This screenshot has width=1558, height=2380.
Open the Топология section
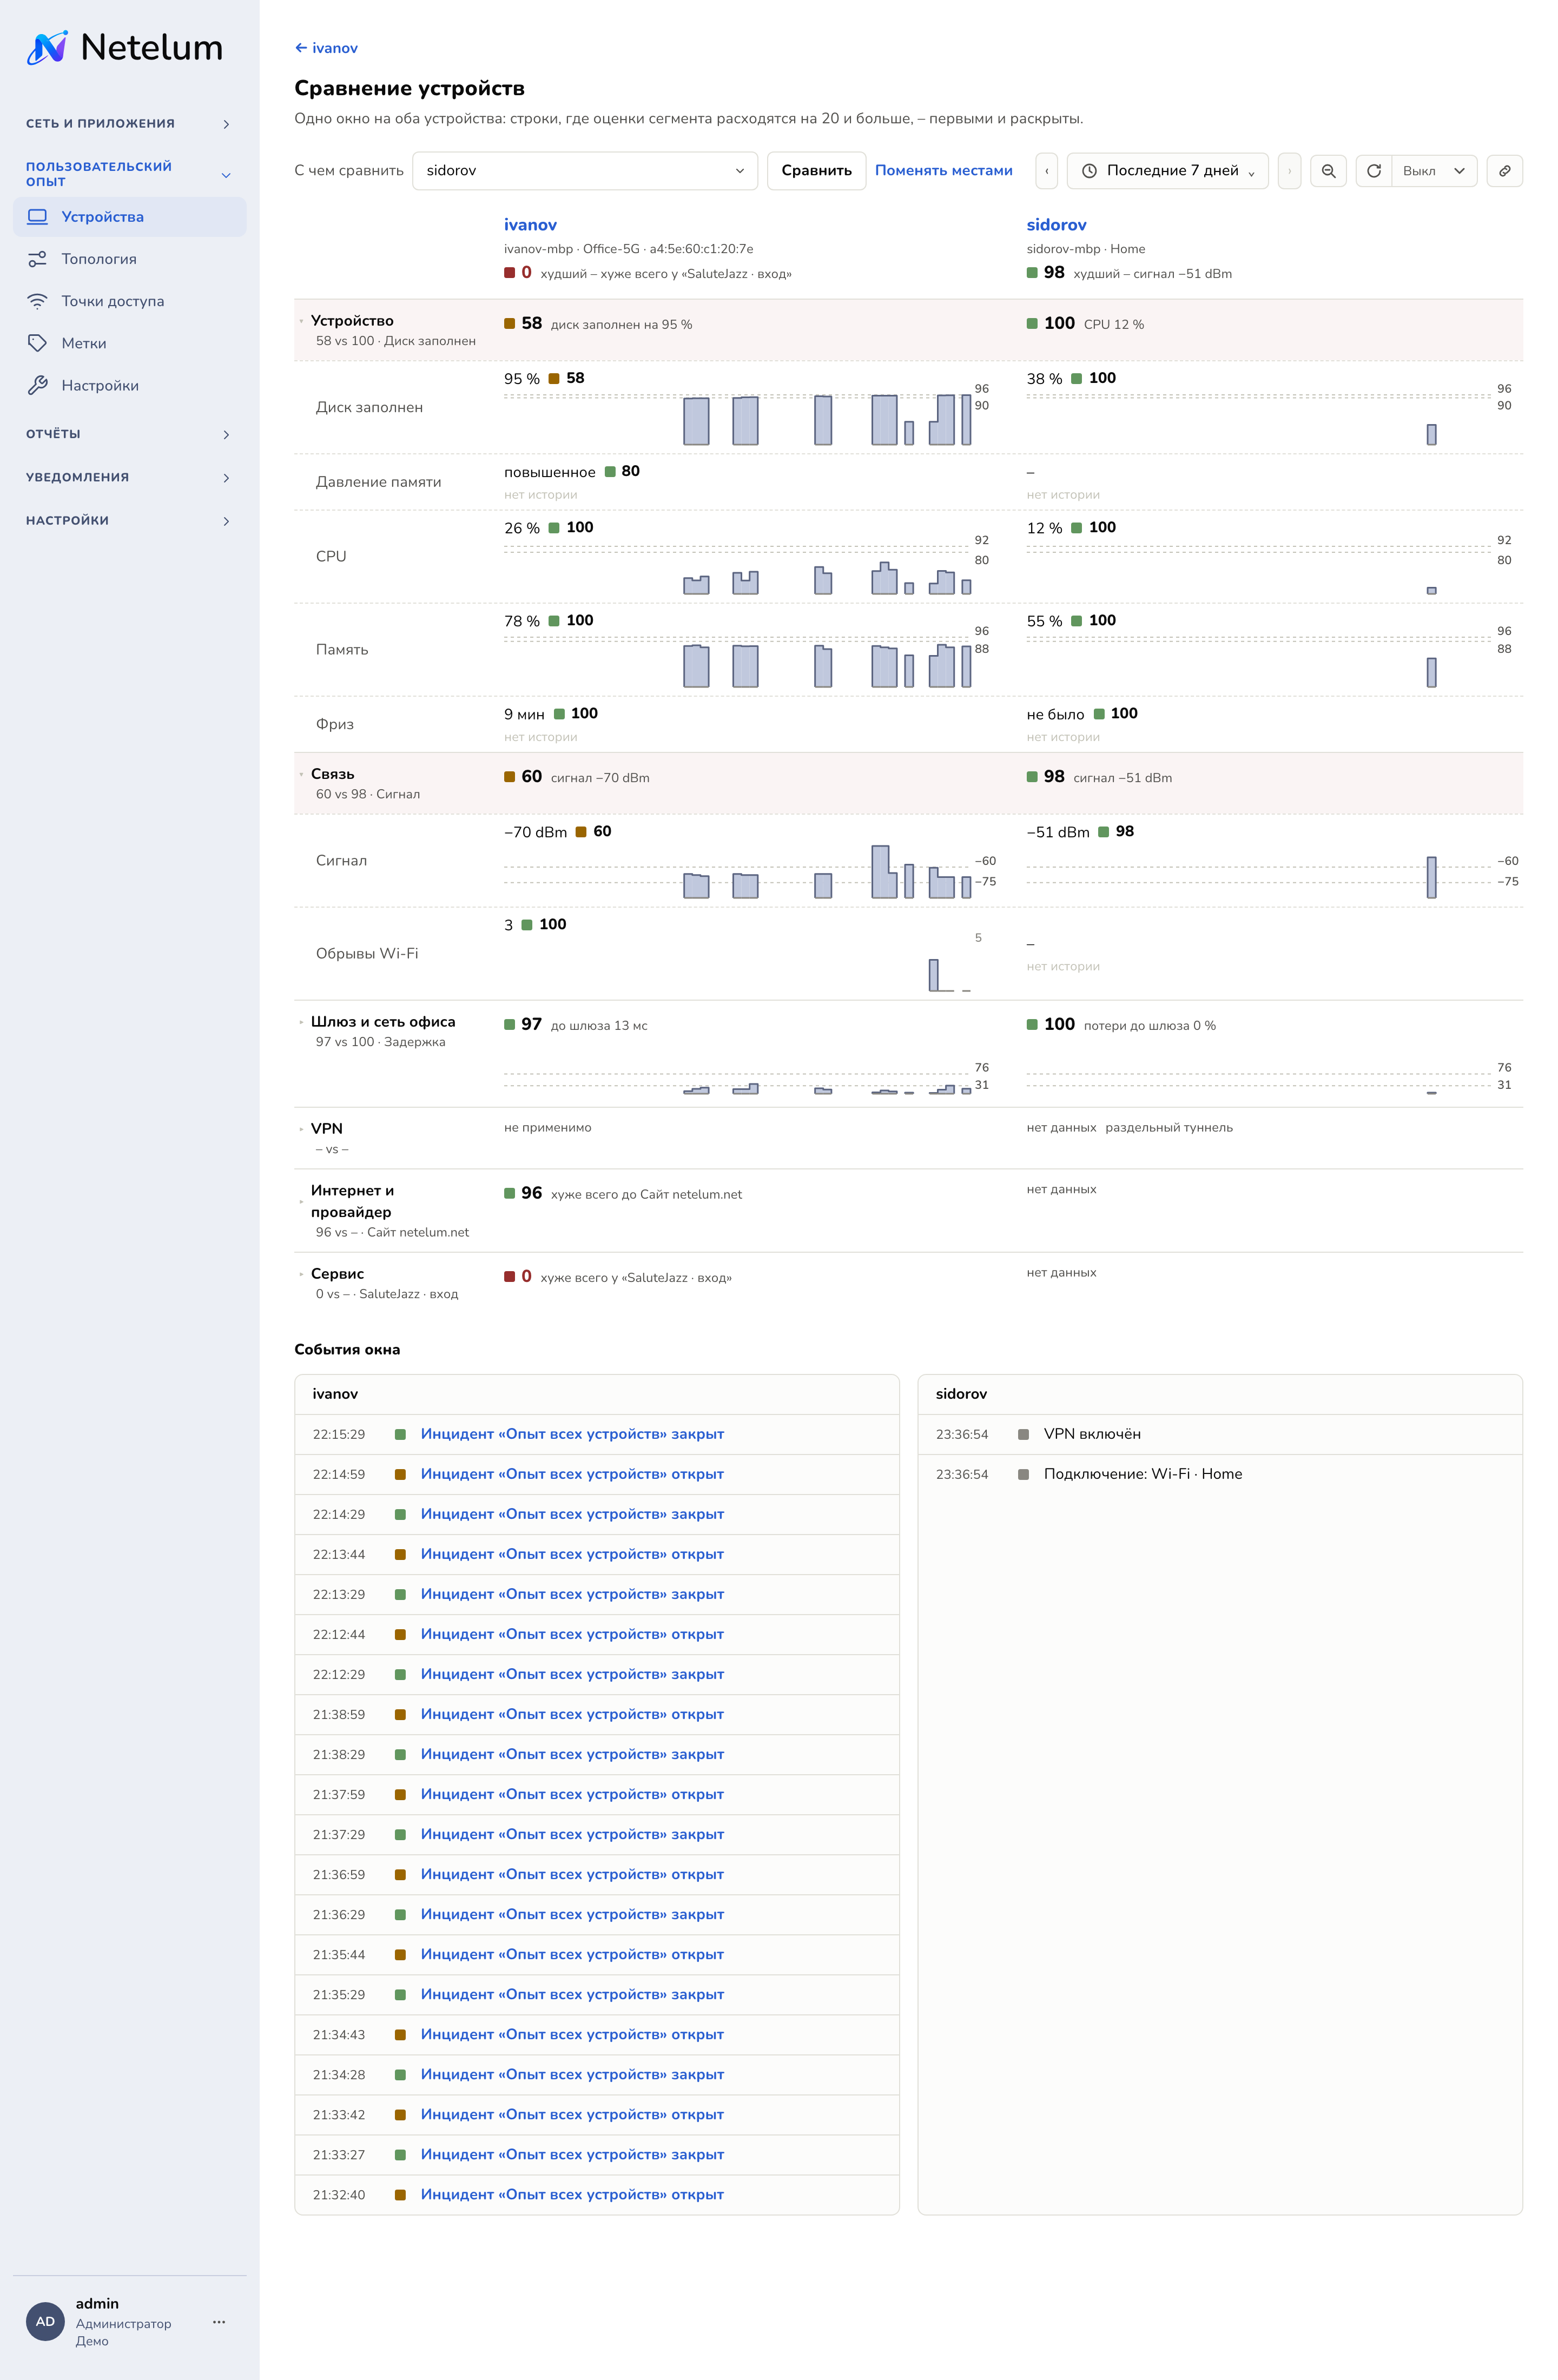pos(130,259)
